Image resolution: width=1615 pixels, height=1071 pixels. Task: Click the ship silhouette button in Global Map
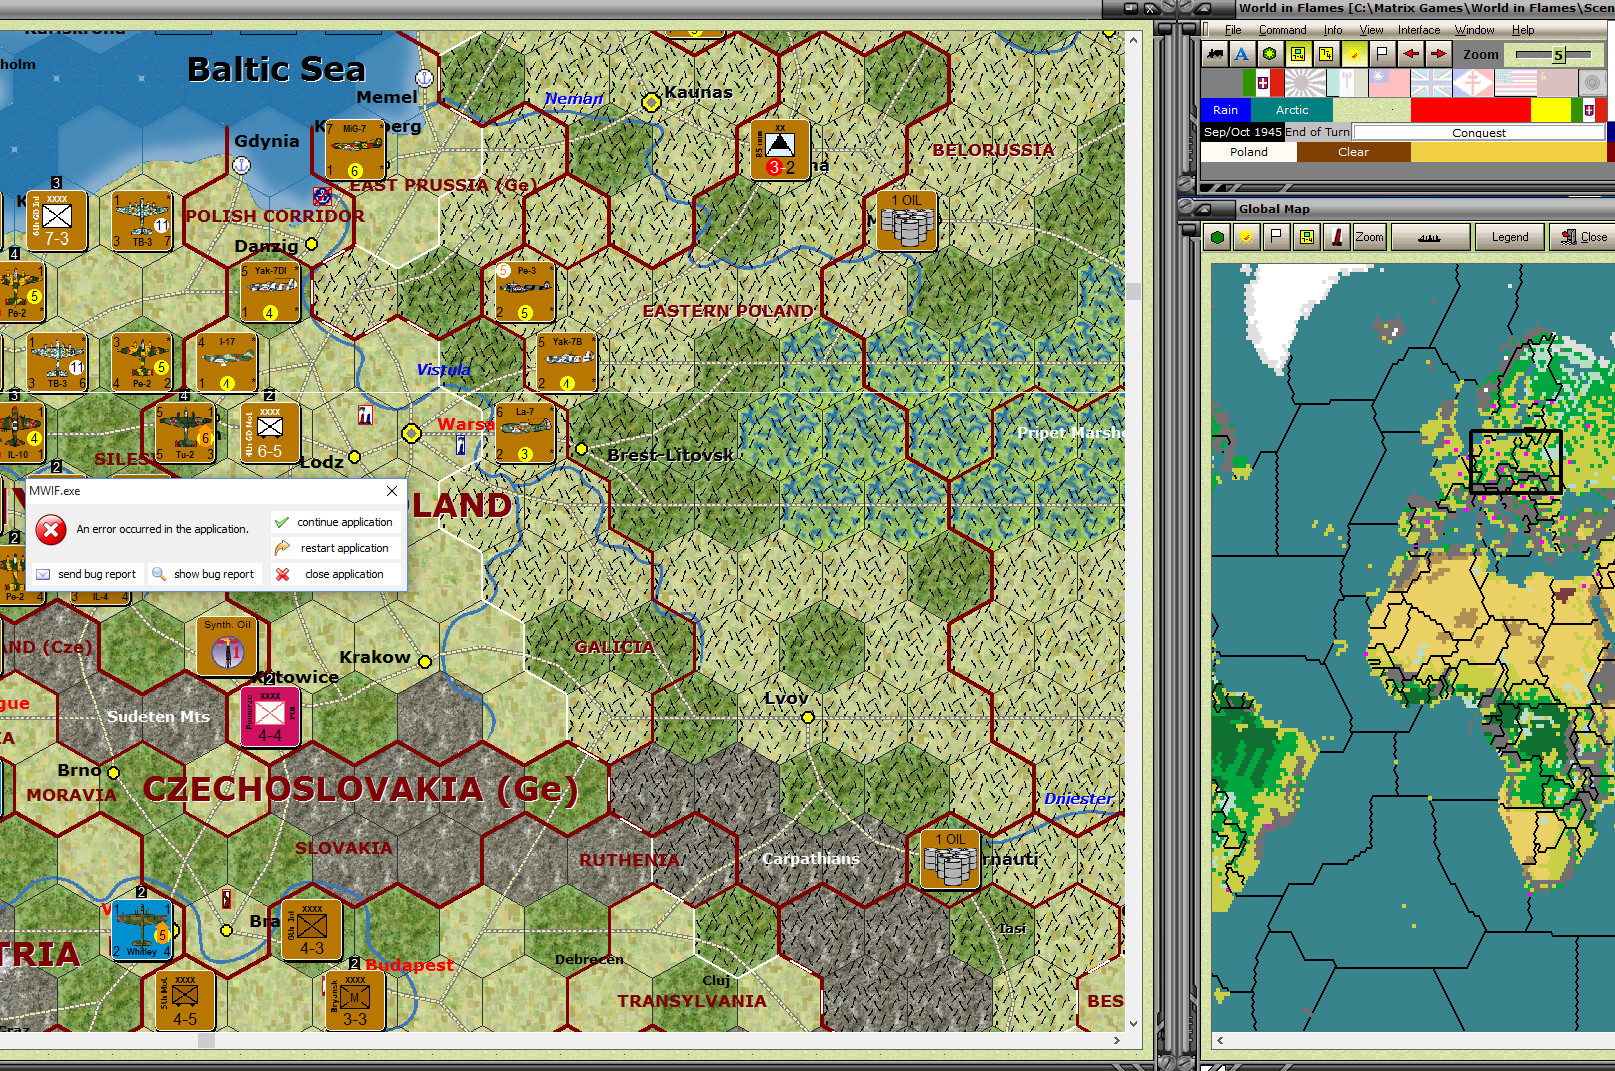[1430, 237]
